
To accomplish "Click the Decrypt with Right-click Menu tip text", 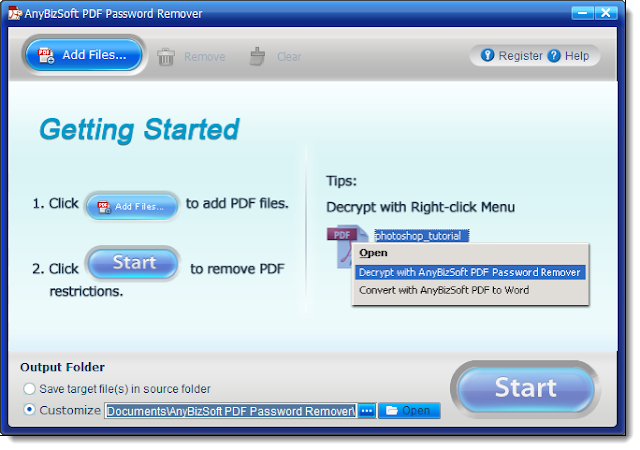I will coord(420,207).
